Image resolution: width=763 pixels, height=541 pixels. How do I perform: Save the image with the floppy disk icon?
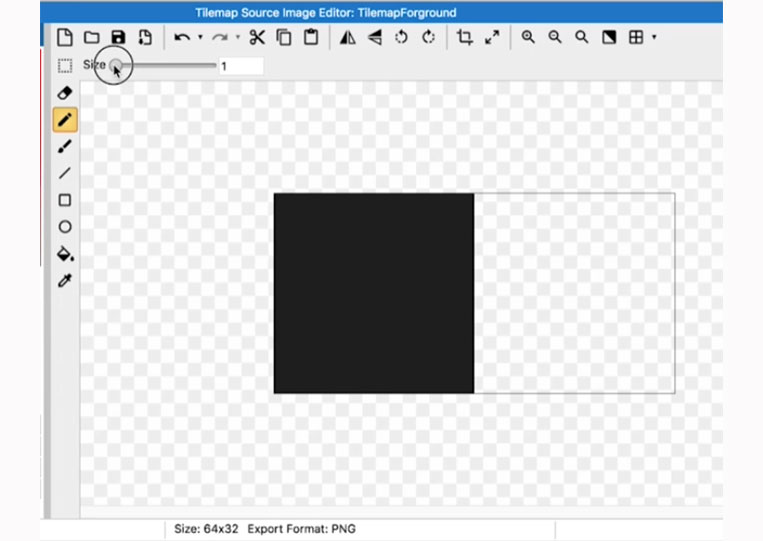click(118, 37)
